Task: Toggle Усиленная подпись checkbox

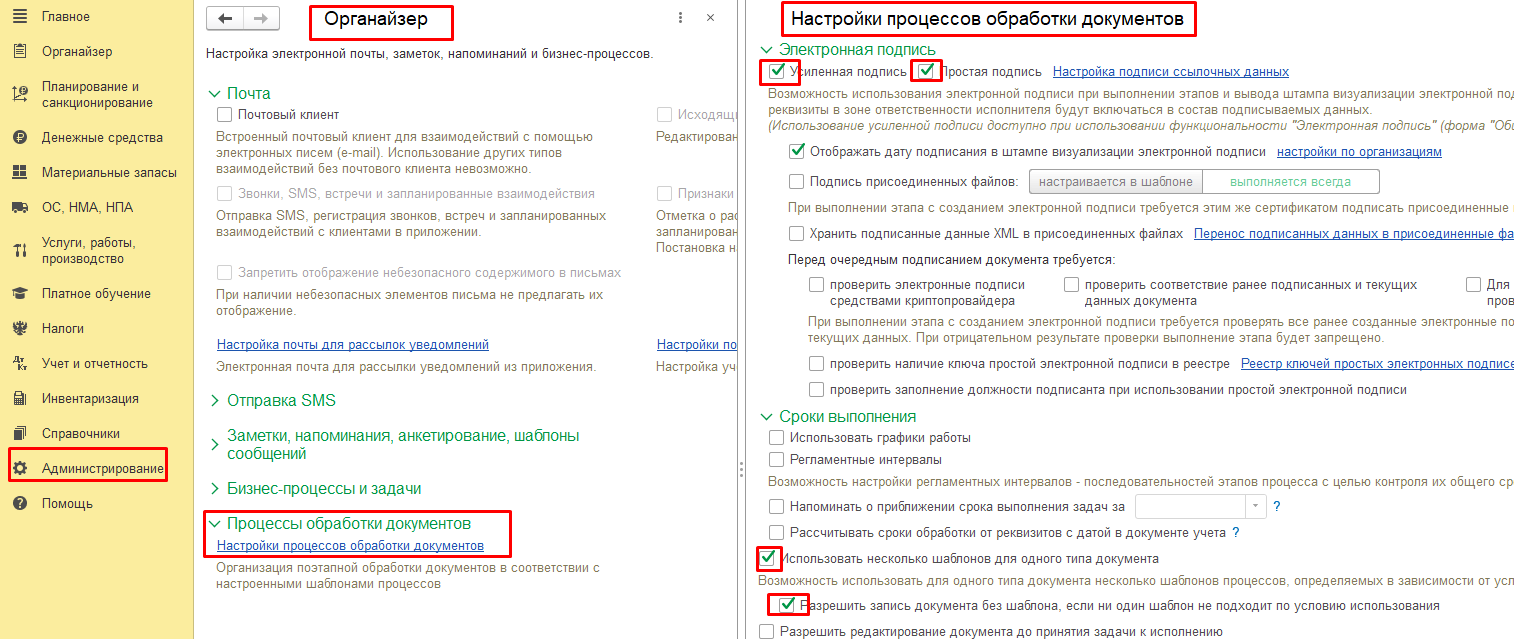Action: pyautogui.click(x=777, y=71)
